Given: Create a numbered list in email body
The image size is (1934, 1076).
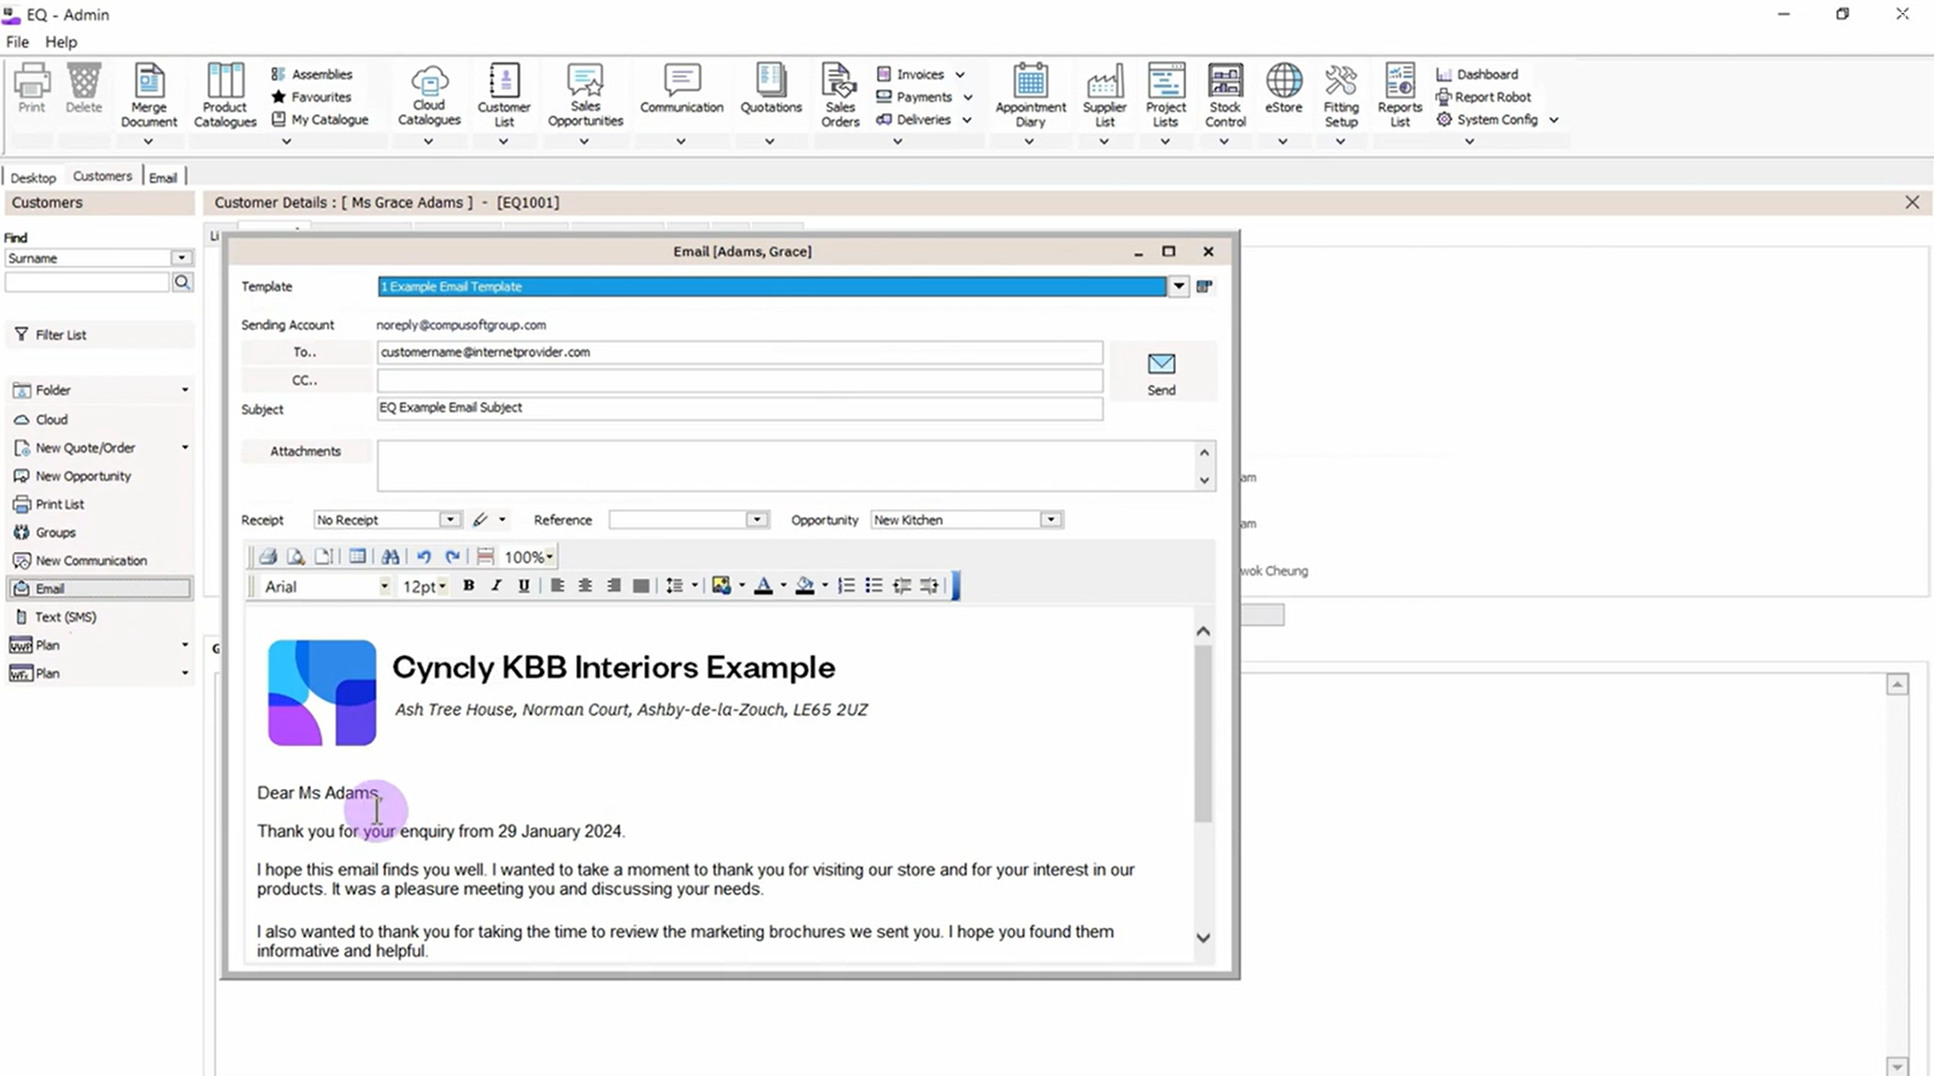Looking at the screenshot, I should pos(846,586).
